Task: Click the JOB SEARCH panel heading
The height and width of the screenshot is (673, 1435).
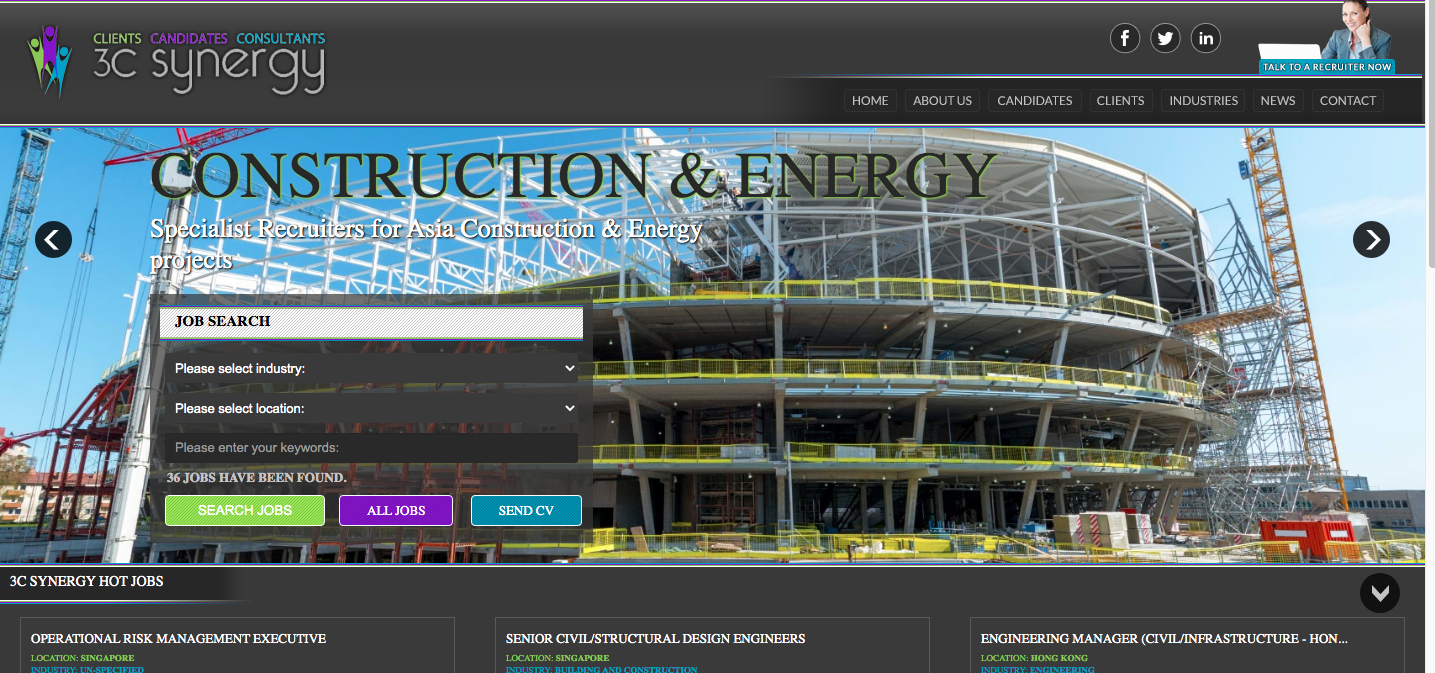Action: pos(372,322)
